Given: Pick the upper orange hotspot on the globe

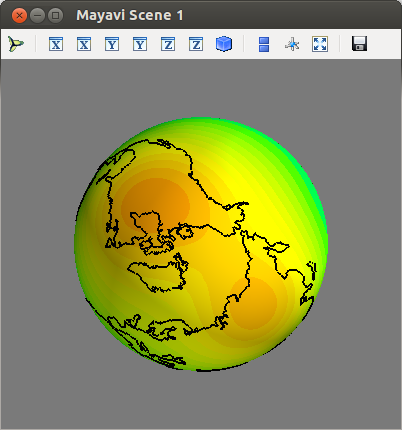Looking at the screenshot, I should (155, 207).
